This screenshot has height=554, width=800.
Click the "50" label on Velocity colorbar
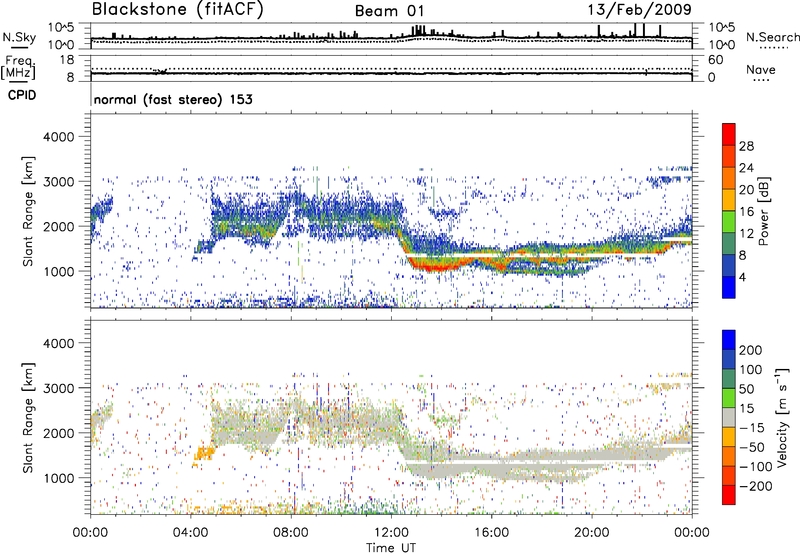pyautogui.click(x=746, y=389)
